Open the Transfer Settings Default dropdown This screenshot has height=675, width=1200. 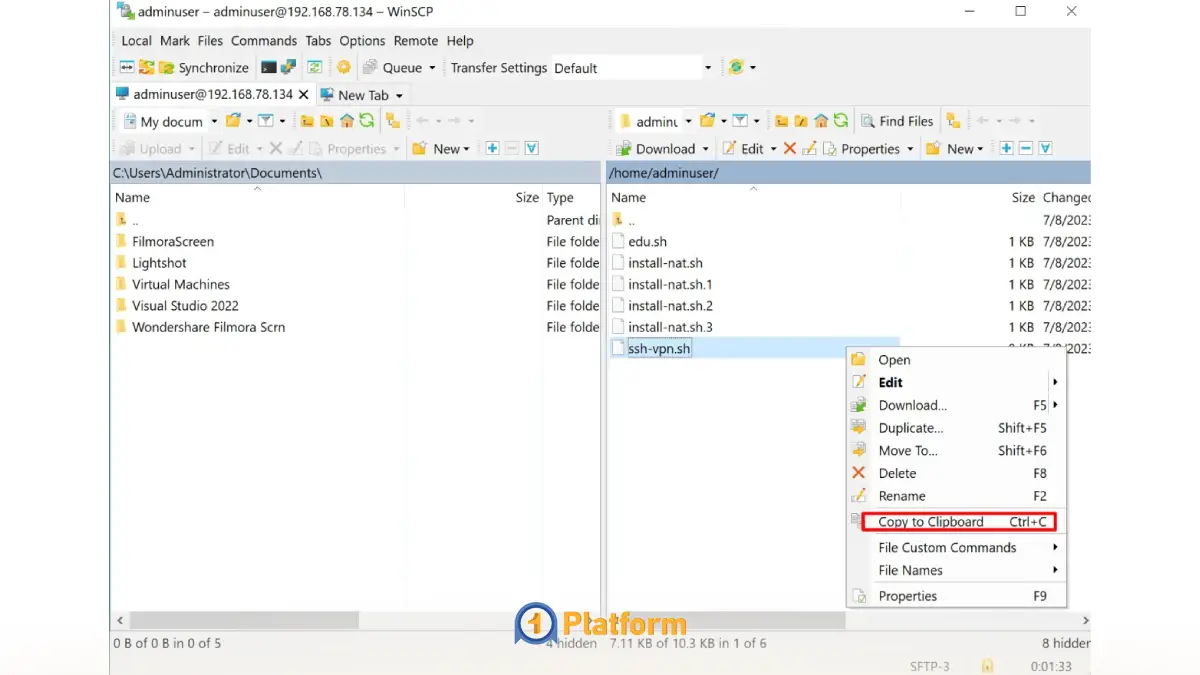707,68
